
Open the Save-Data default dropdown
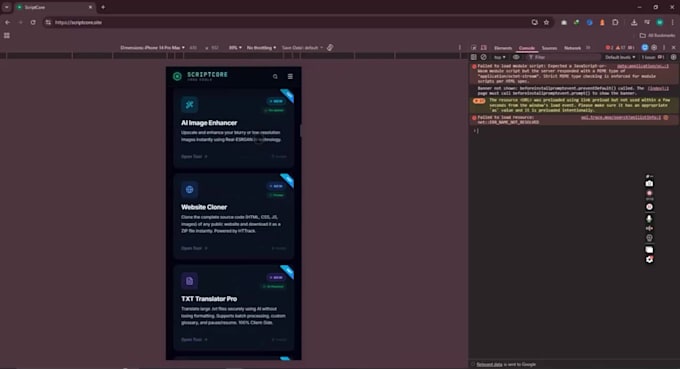(x=302, y=48)
